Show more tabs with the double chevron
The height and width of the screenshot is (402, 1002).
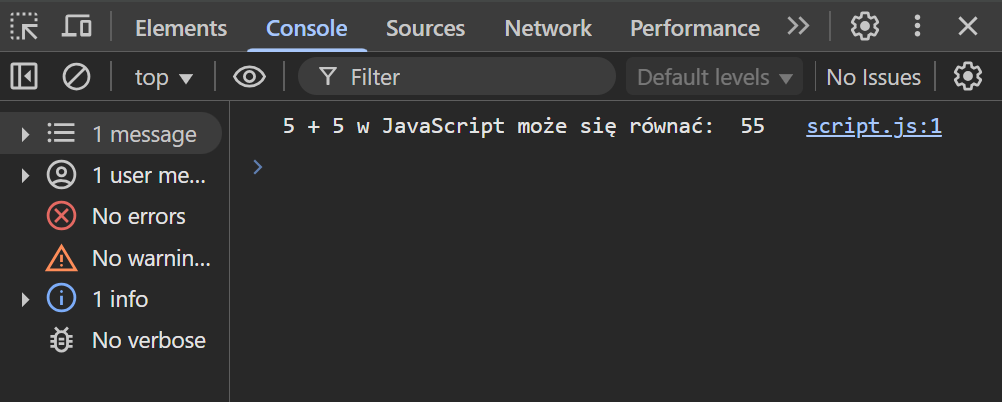[x=798, y=26]
